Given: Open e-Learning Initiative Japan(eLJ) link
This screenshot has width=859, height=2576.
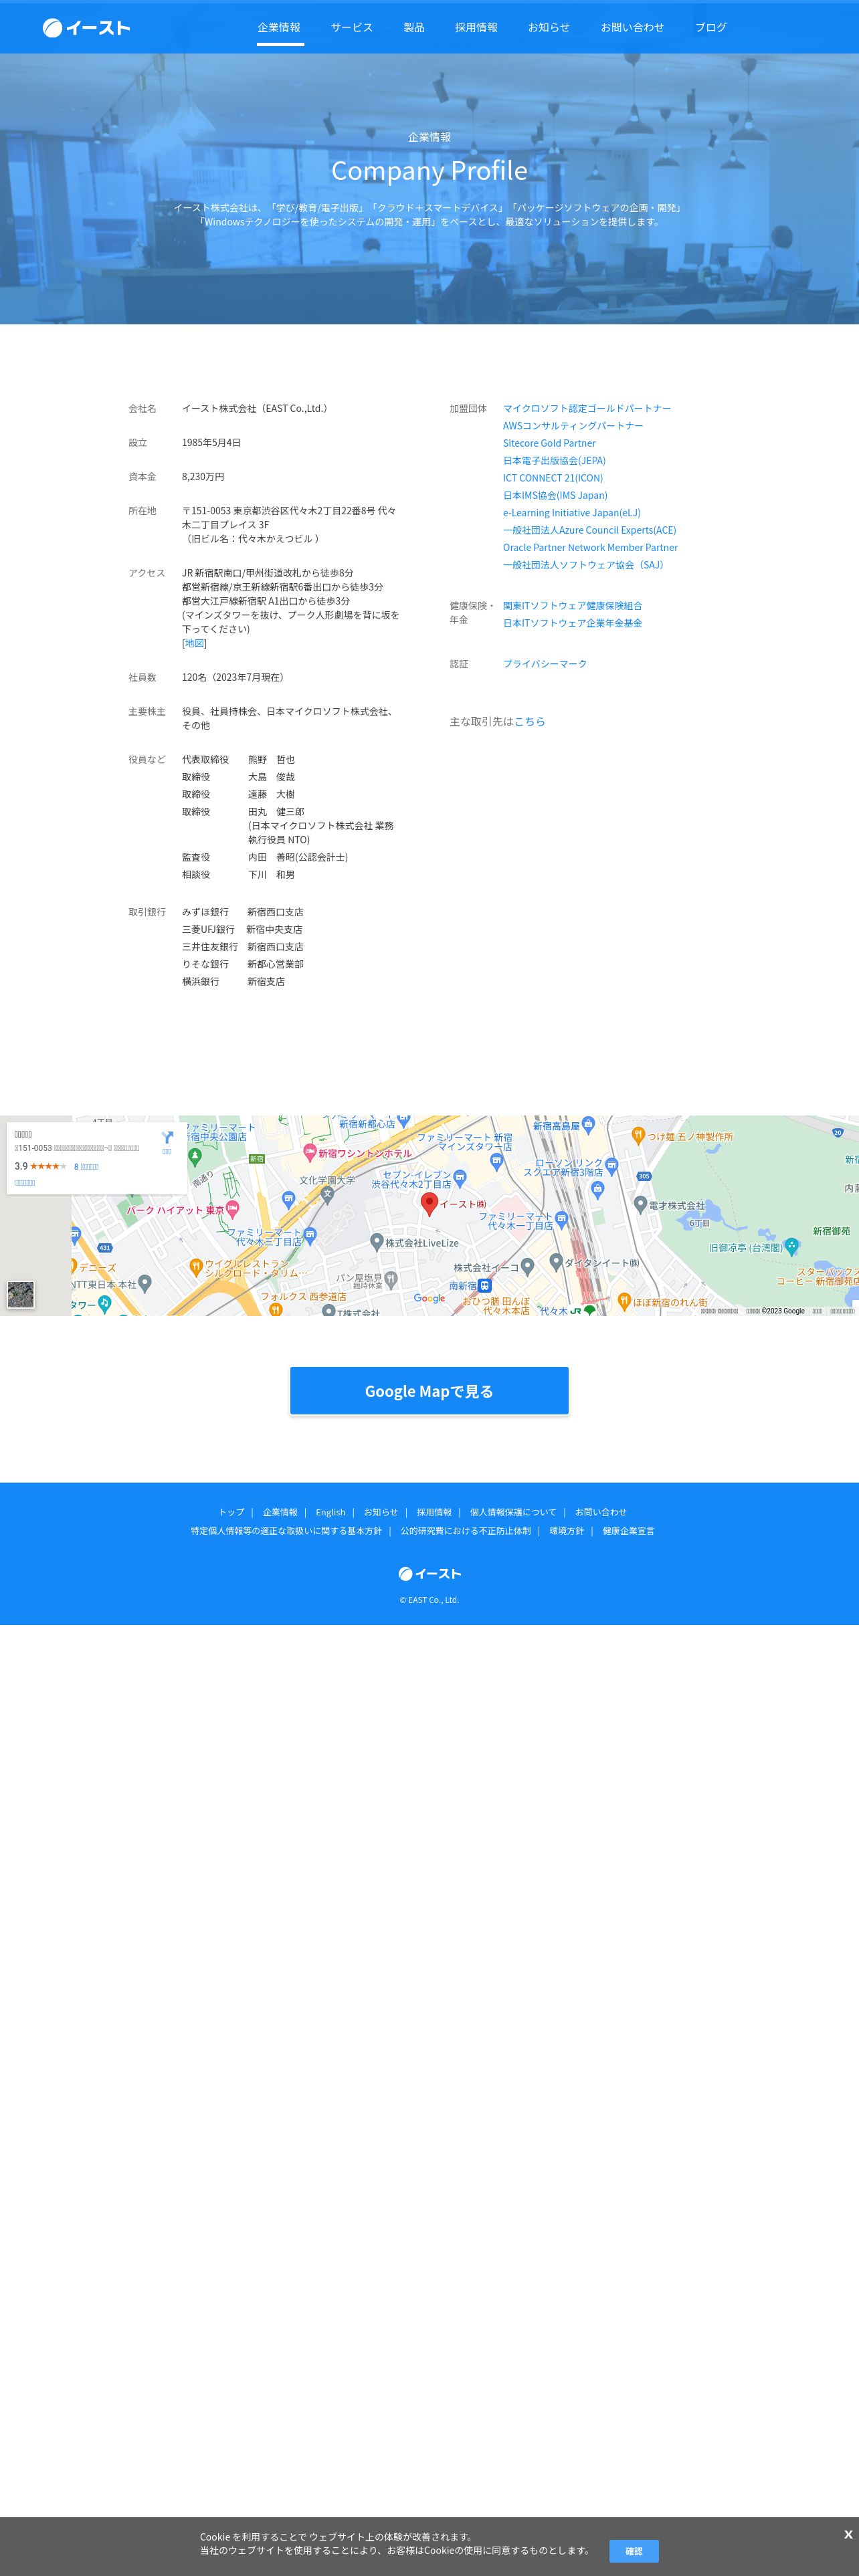Looking at the screenshot, I should coord(572,513).
